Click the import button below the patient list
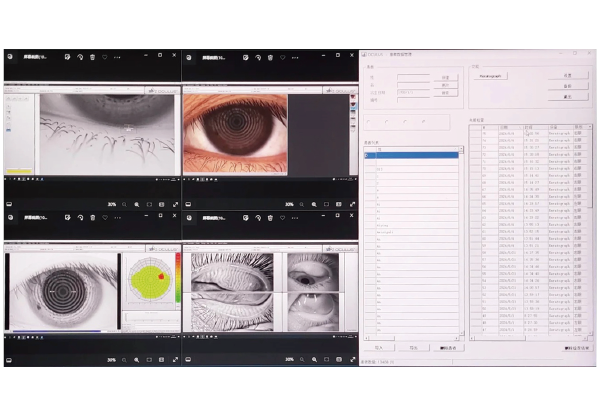The width and height of the screenshot is (600, 400). pyautogui.click(x=379, y=348)
